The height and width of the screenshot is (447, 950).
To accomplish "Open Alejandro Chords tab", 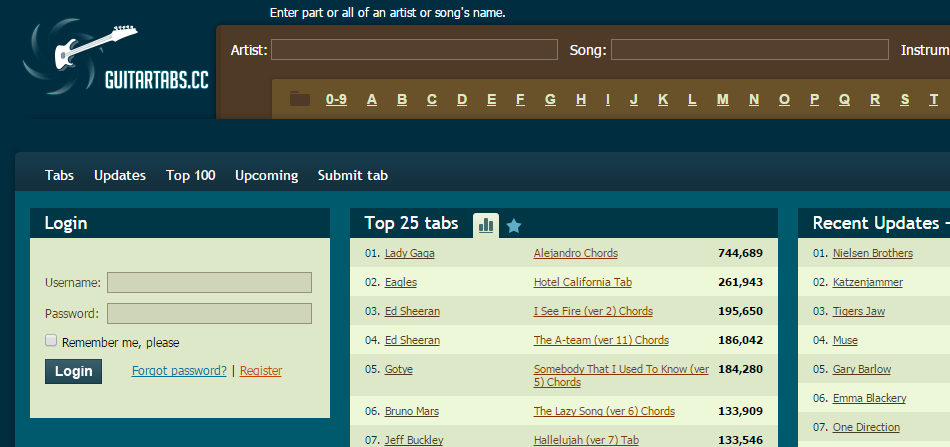I will 576,253.
